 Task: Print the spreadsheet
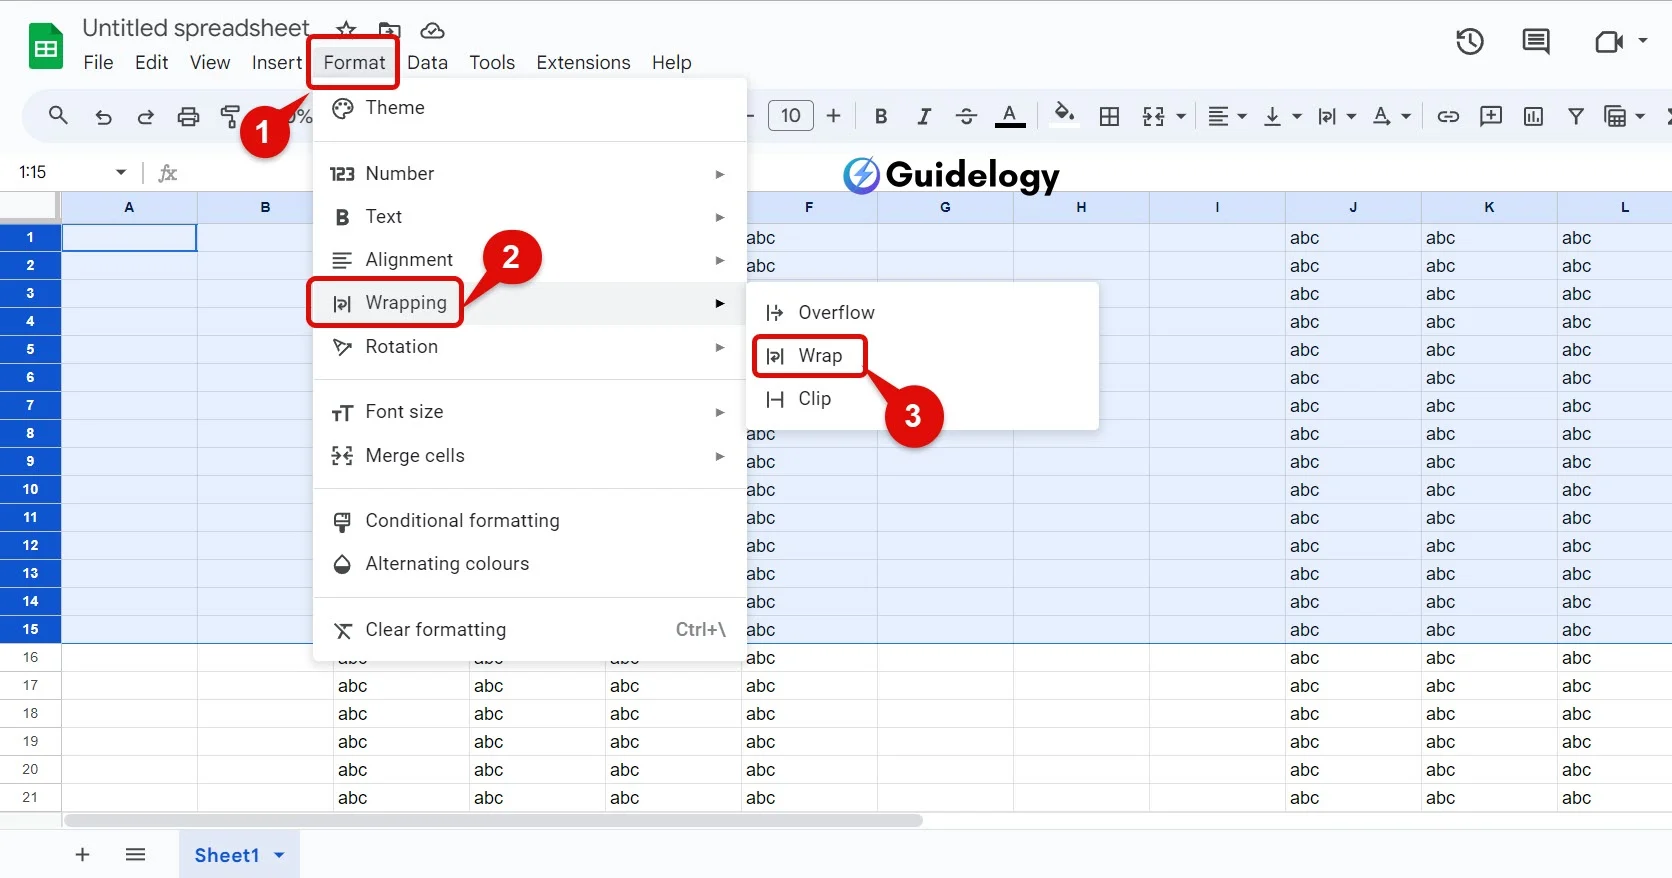coord(188,117)
